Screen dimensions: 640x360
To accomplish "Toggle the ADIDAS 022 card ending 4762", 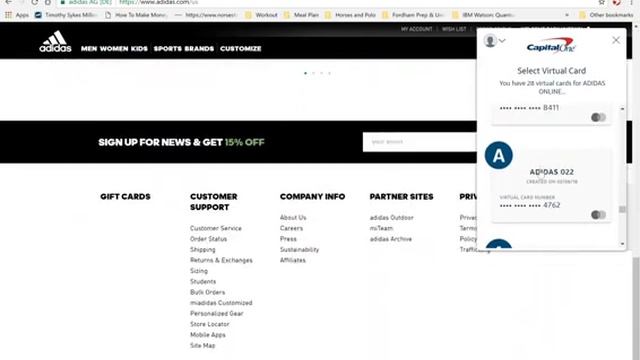I will pyautogui.click(x=598, y=215).
